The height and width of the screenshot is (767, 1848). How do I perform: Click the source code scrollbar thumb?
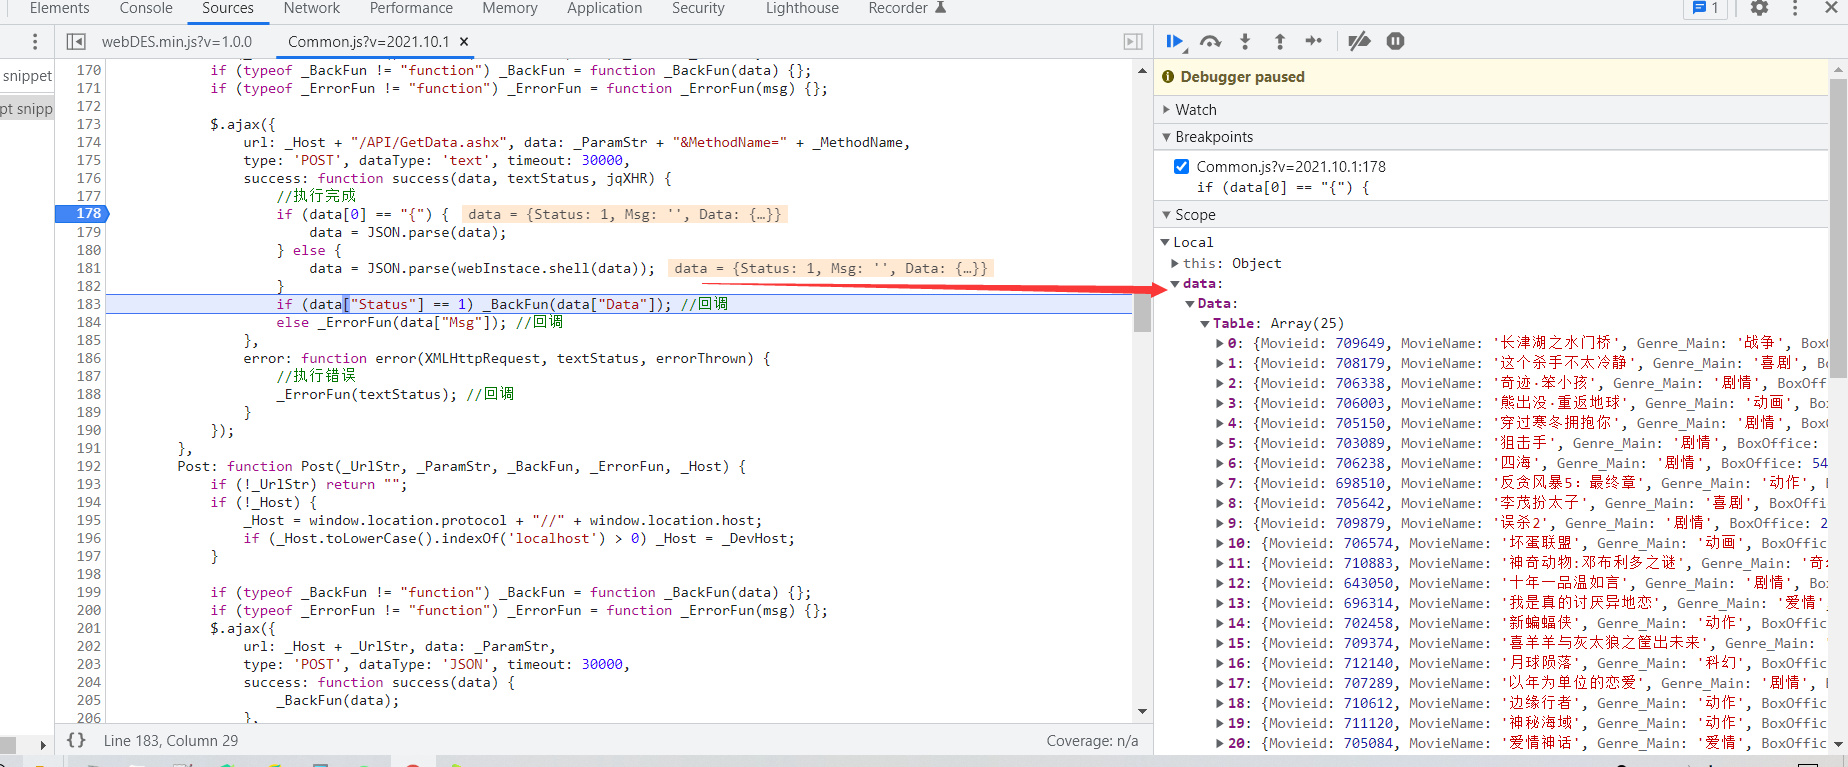point(1142,313)
